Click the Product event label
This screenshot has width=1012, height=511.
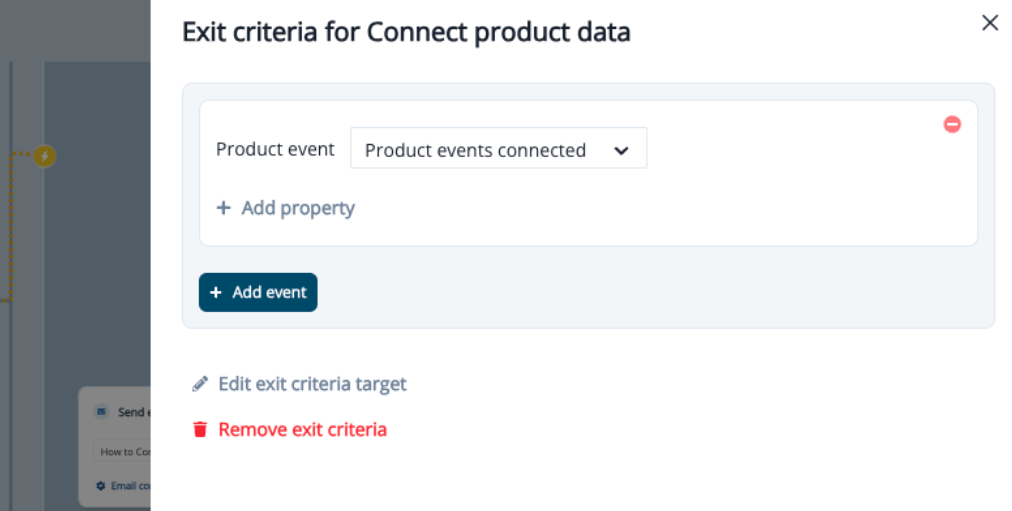click(275, 149)
